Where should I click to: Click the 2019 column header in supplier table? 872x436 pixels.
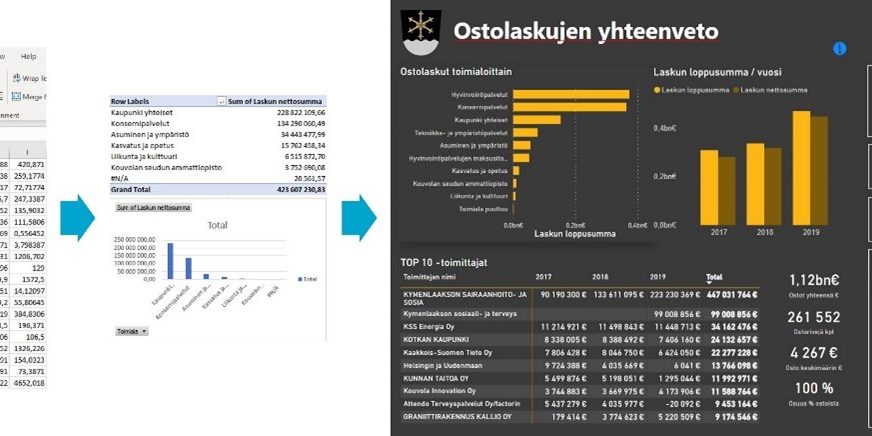click(x=658, y=276)
